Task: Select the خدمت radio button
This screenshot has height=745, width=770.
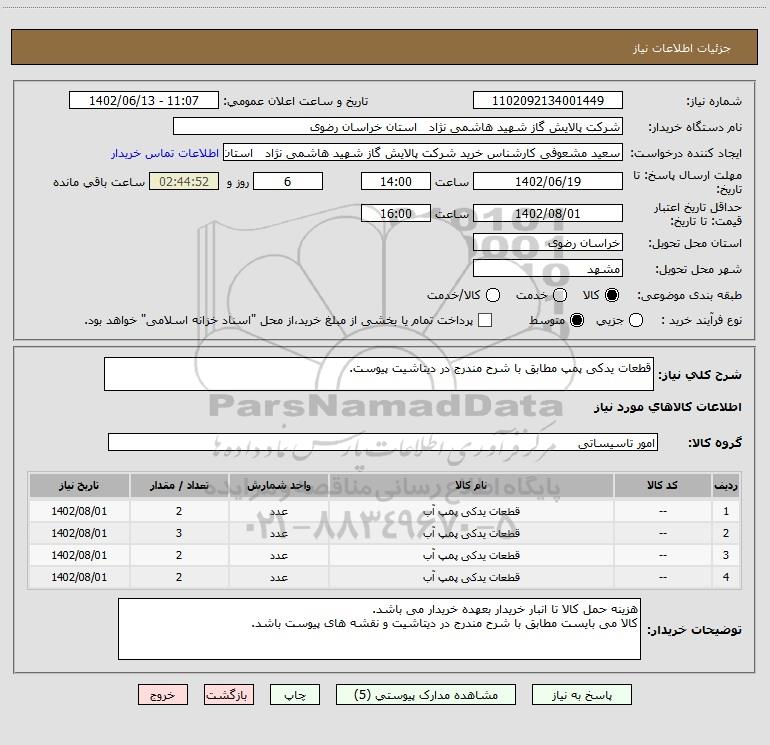Action: 560,295
